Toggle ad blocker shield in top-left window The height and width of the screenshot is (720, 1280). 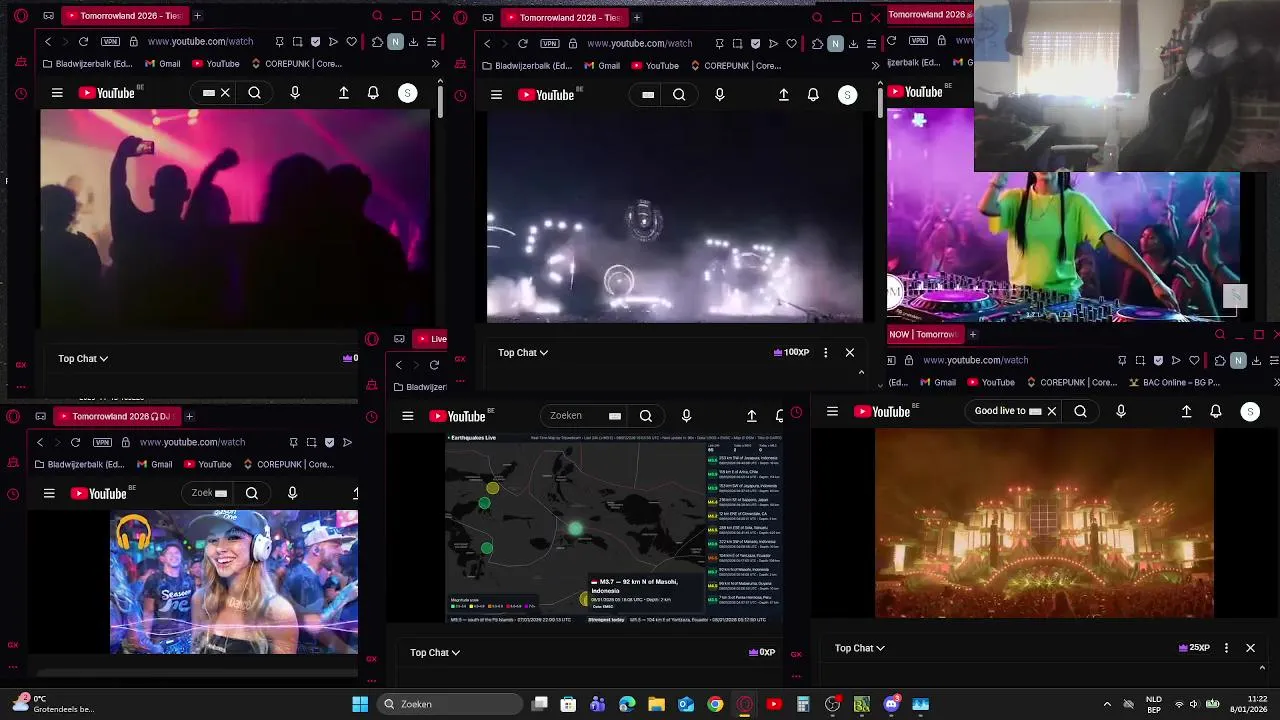(316, 42)
